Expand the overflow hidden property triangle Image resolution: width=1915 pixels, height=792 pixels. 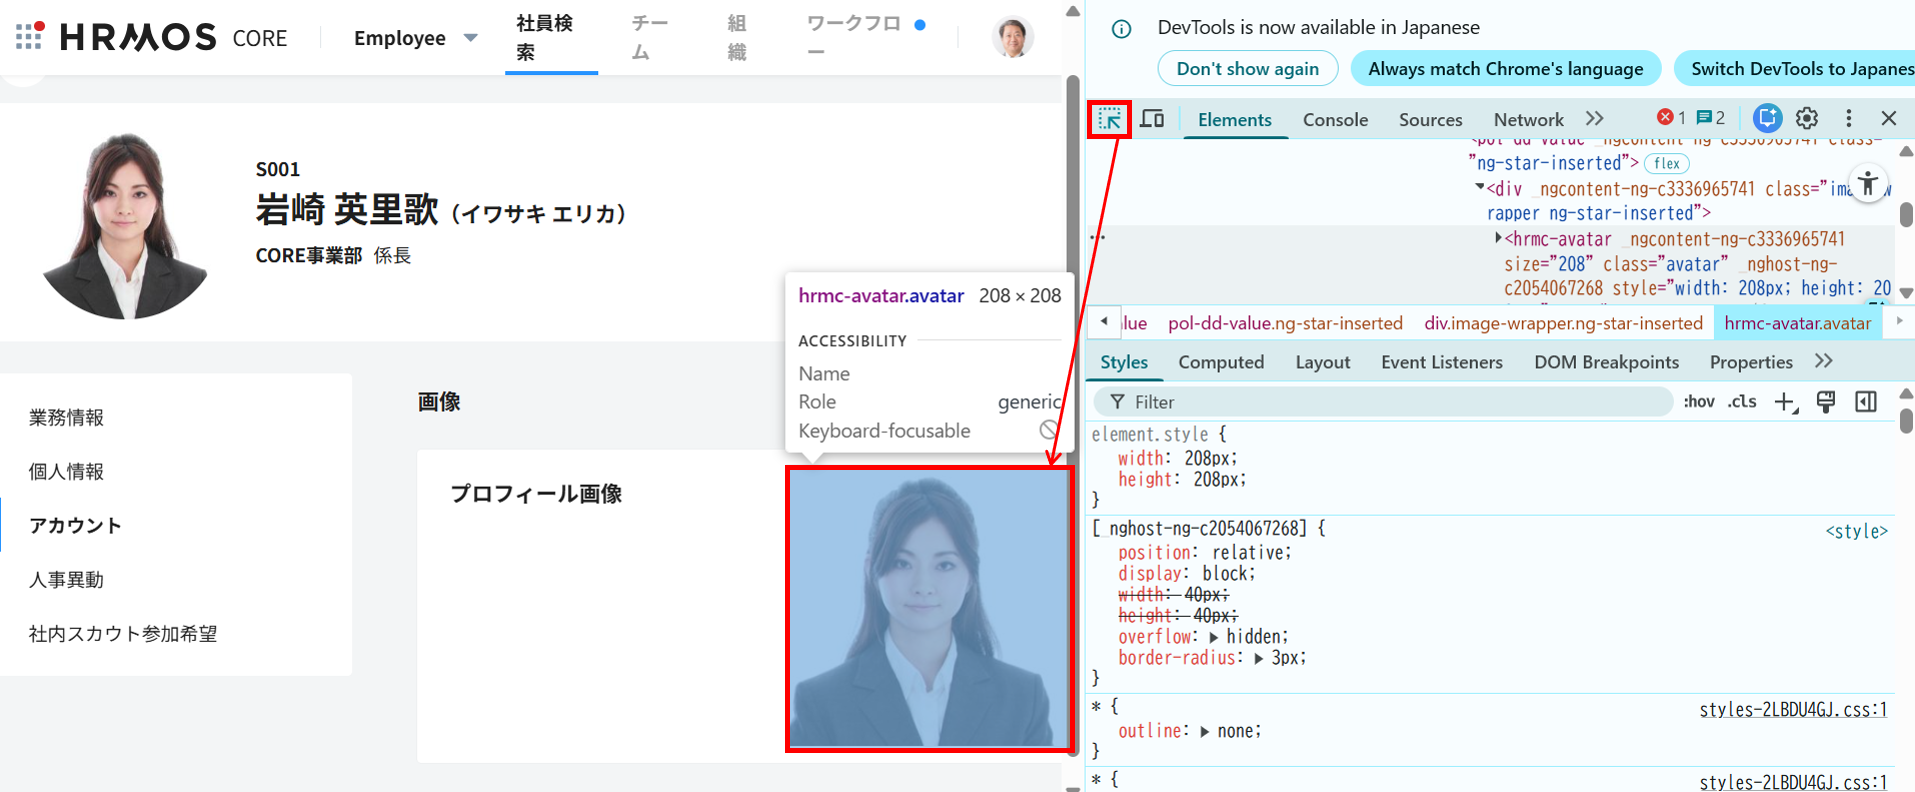click(x=1214, y=637)
